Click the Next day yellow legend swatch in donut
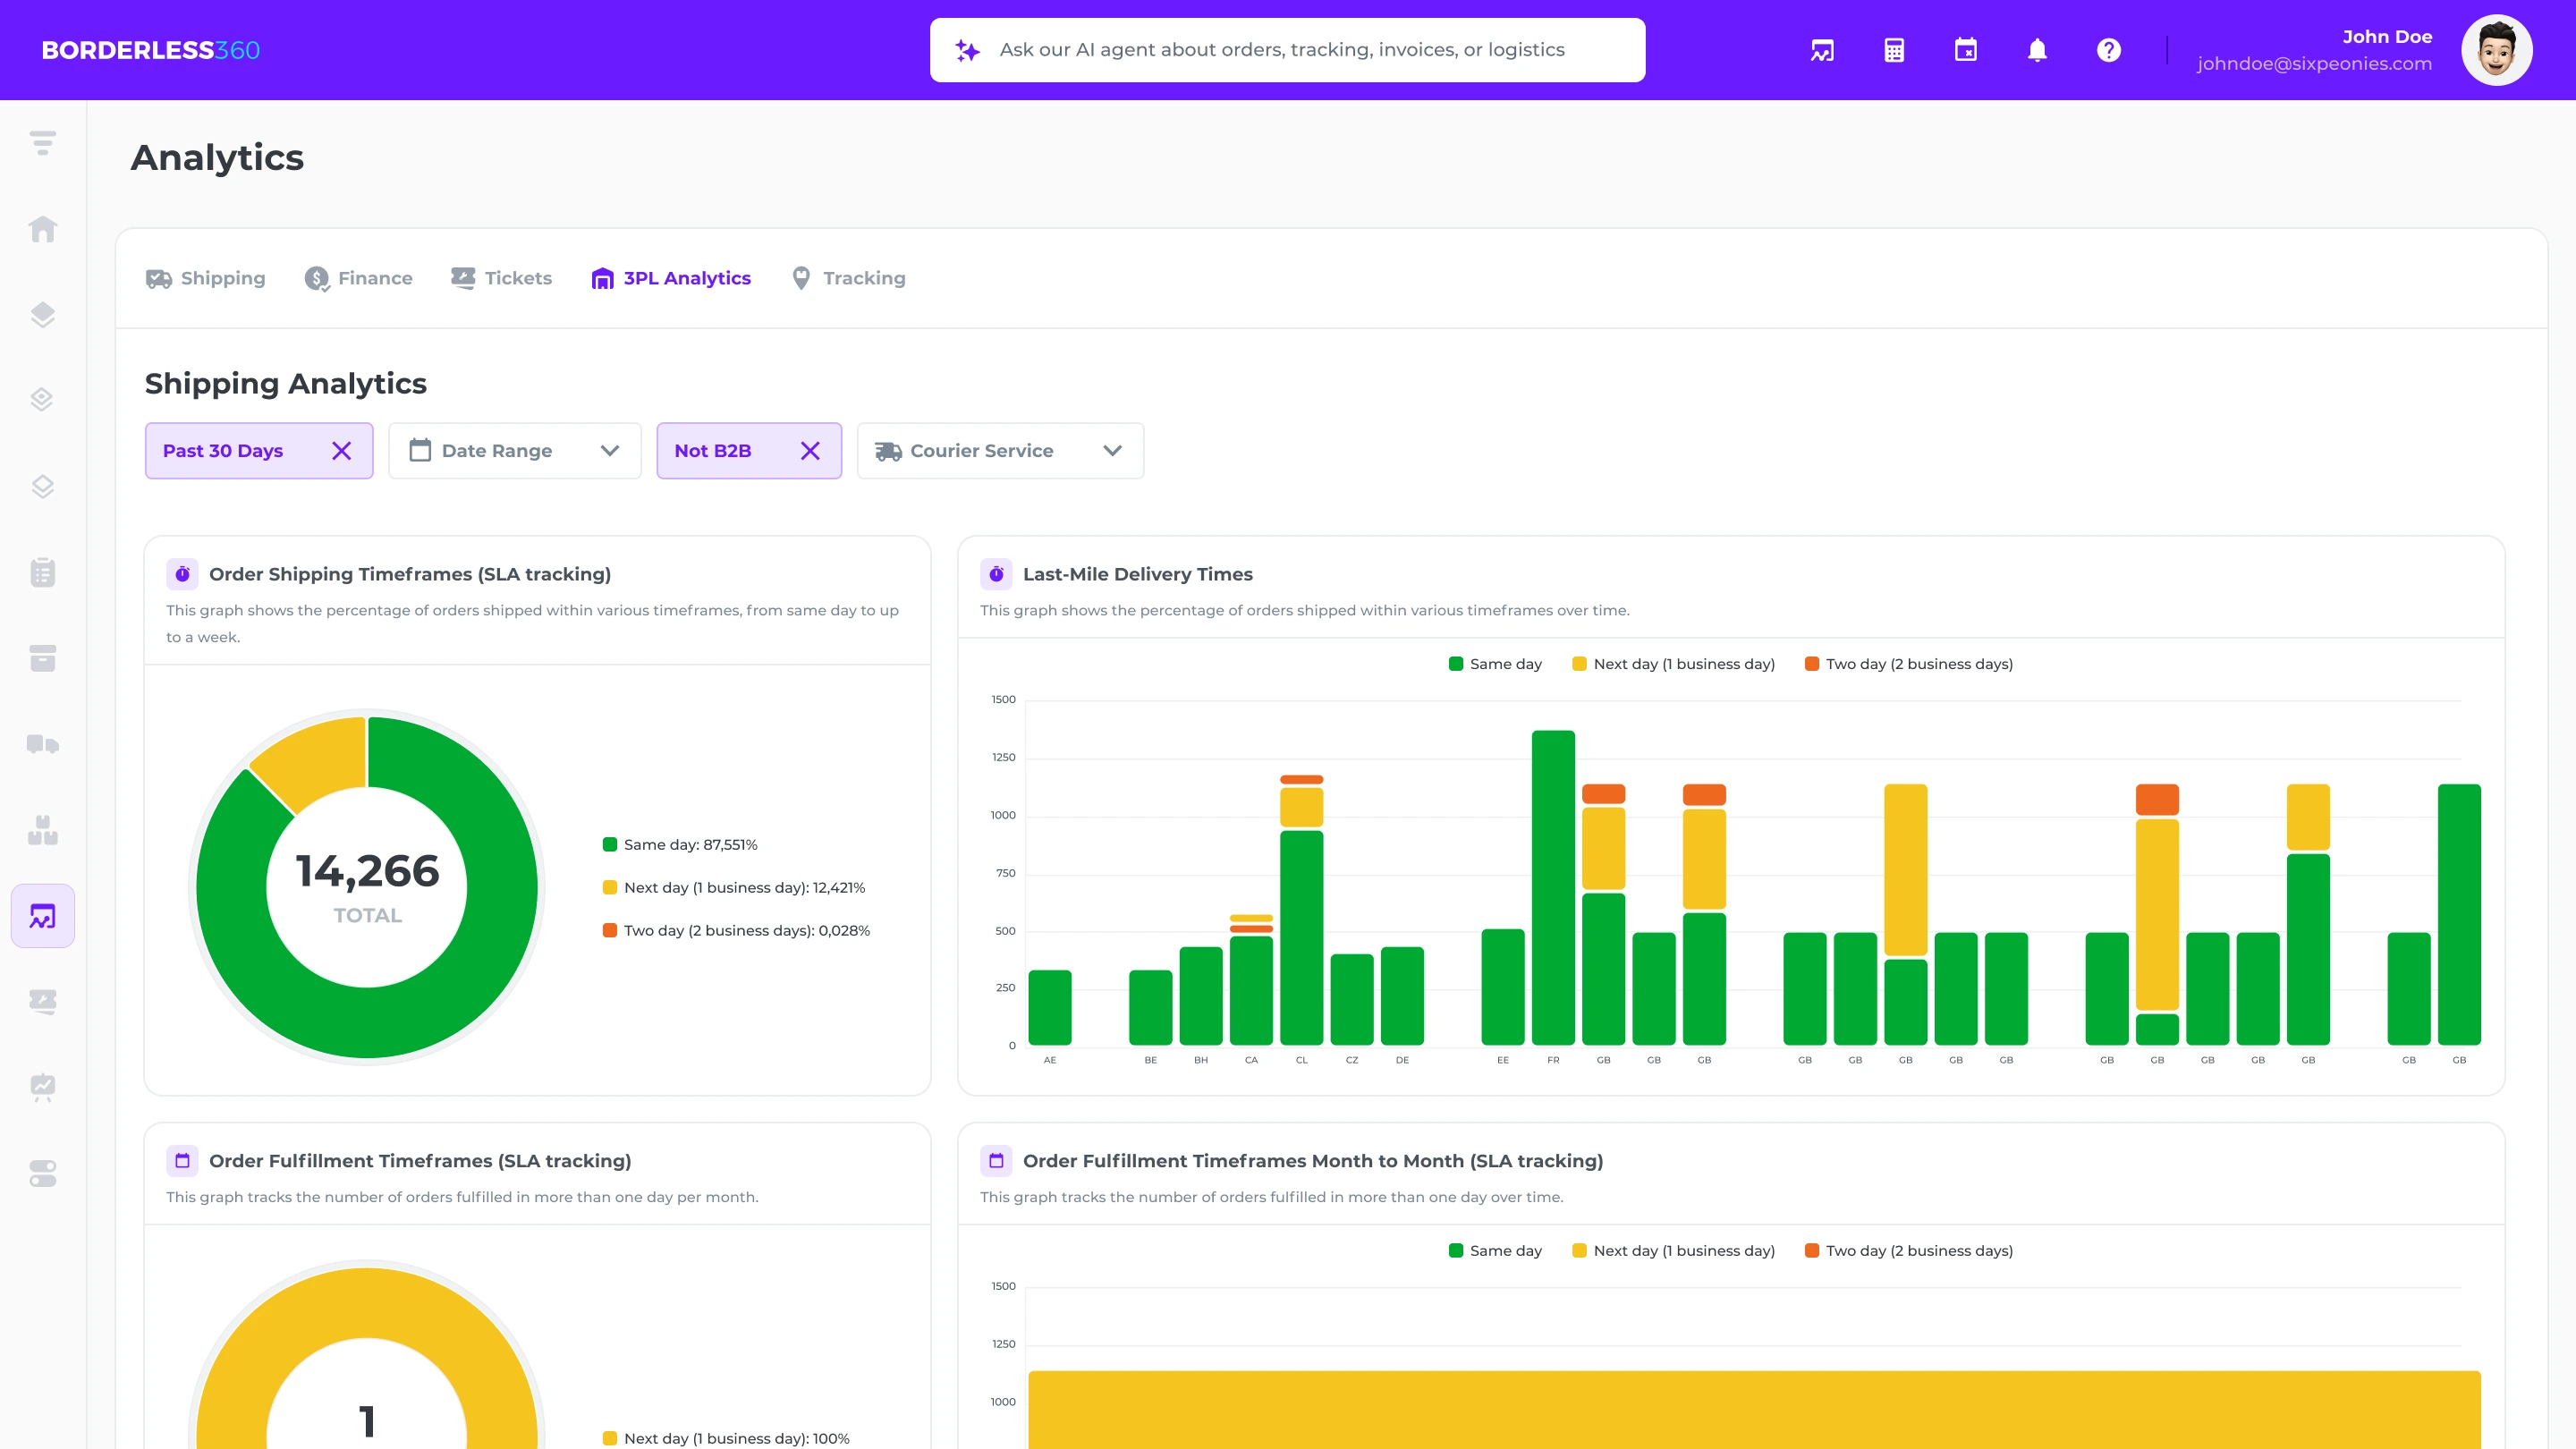 [610, 888]
